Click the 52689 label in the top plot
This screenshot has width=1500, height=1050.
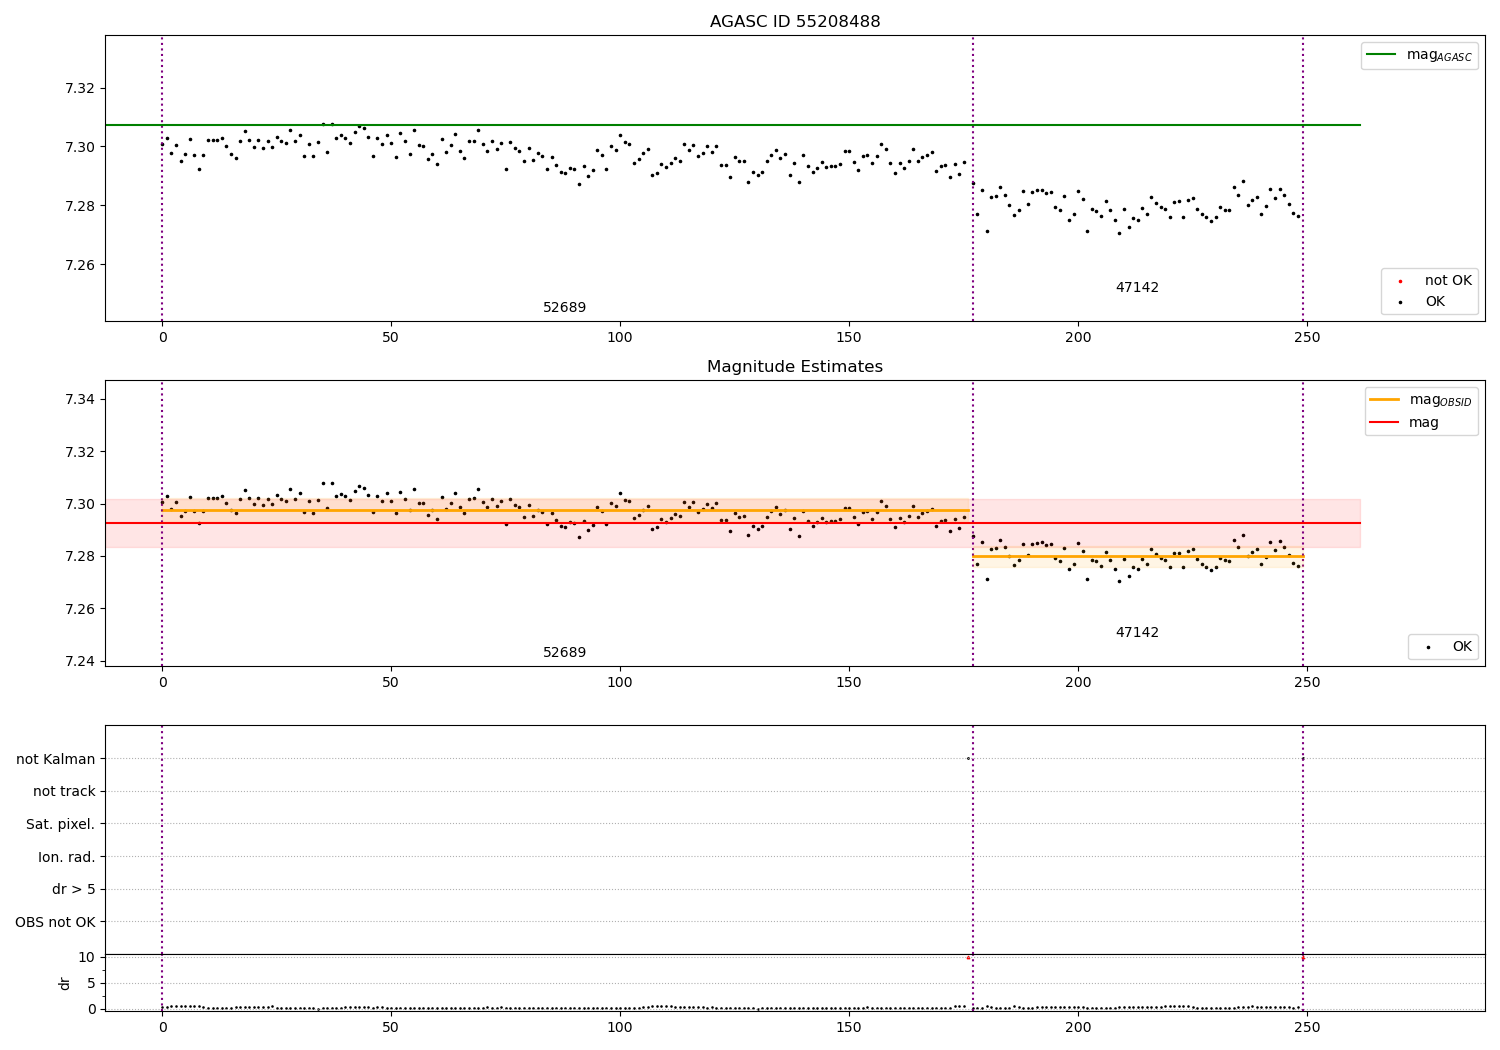(565, 308)
